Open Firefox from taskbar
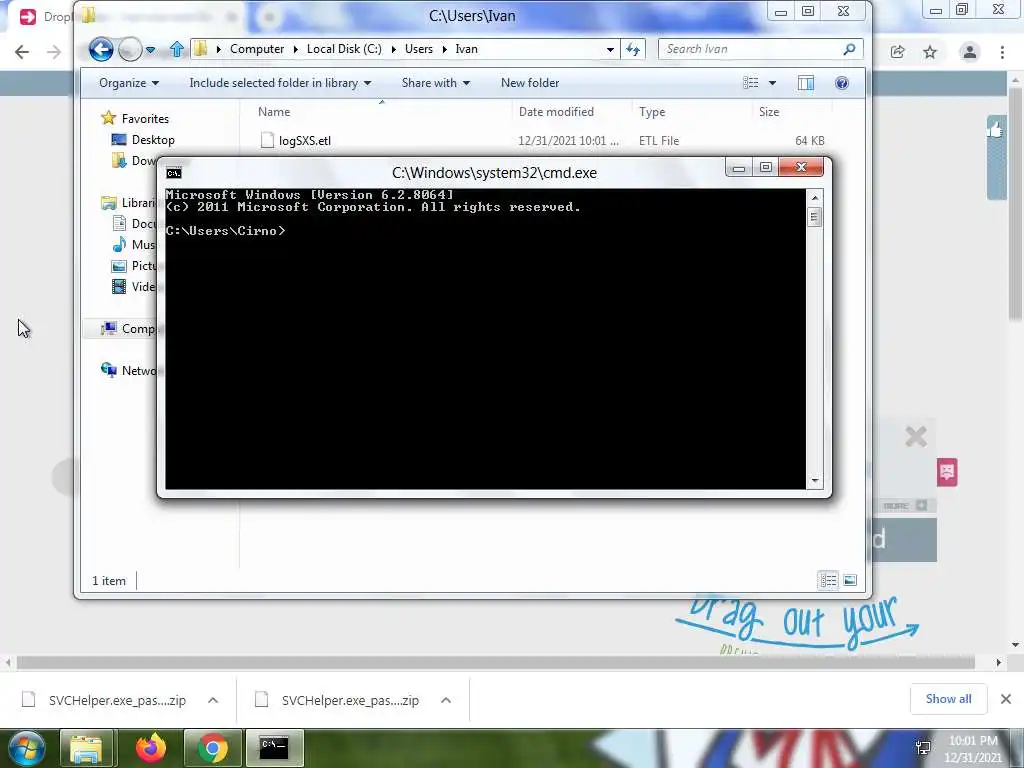 [x=151, y=748]
